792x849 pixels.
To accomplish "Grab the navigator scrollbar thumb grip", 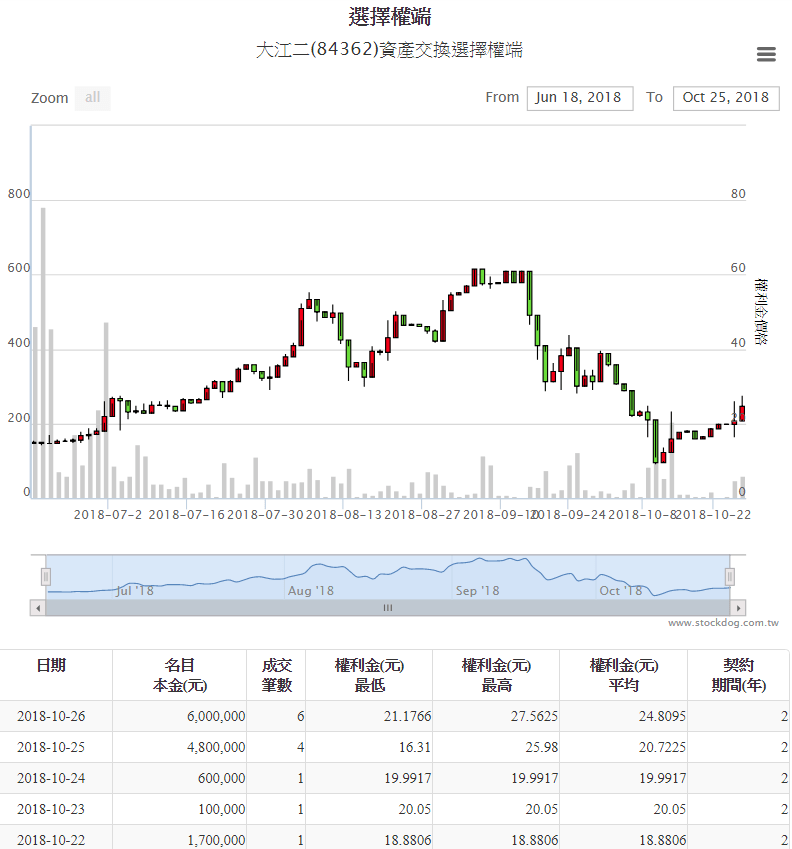I will pyautogui.click(x=388, y=607).
